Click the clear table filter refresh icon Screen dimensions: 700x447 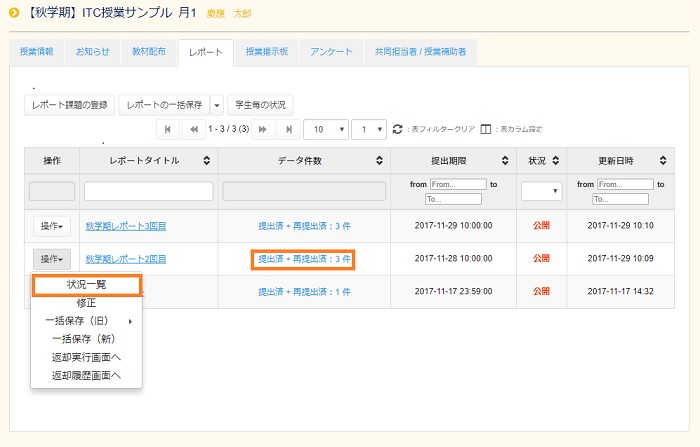pyautogui.click(x=398, y=130)
